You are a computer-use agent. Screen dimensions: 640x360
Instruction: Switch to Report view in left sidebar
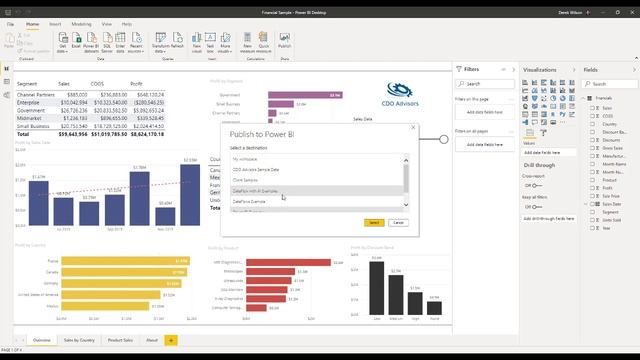coord(7,69)
